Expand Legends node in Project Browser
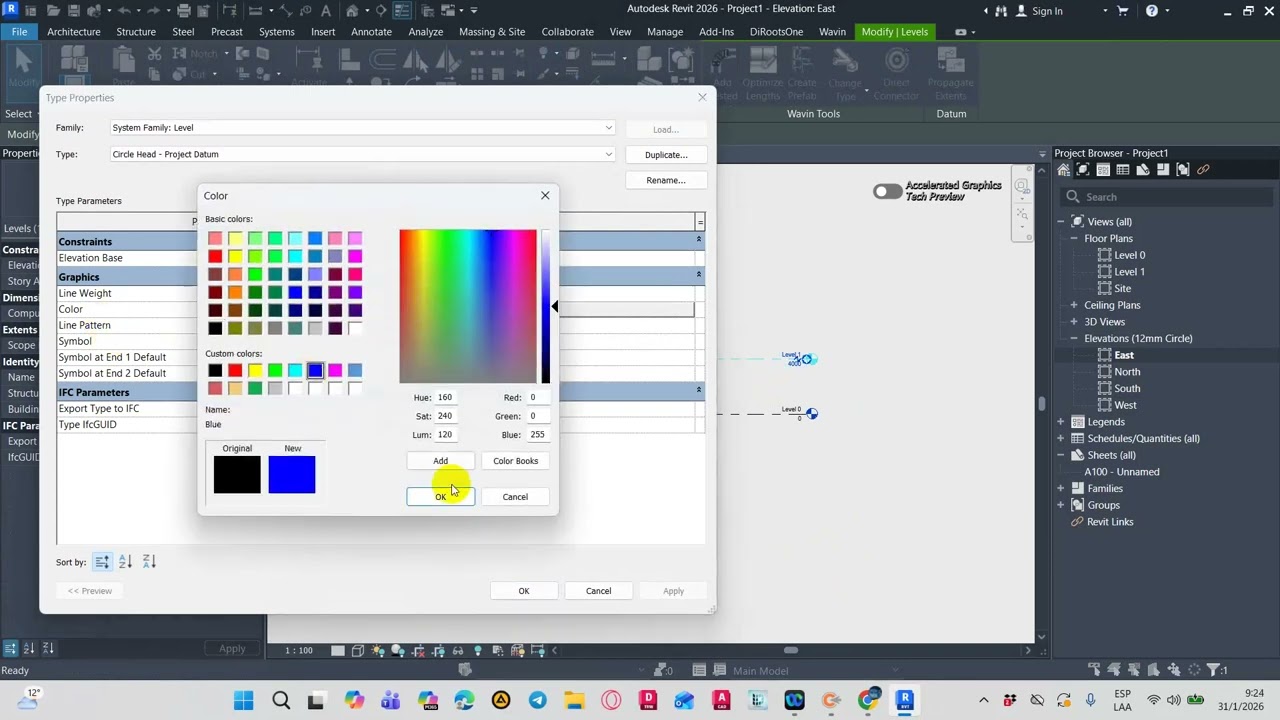 pyautogui.click(x=1061, y=422)
